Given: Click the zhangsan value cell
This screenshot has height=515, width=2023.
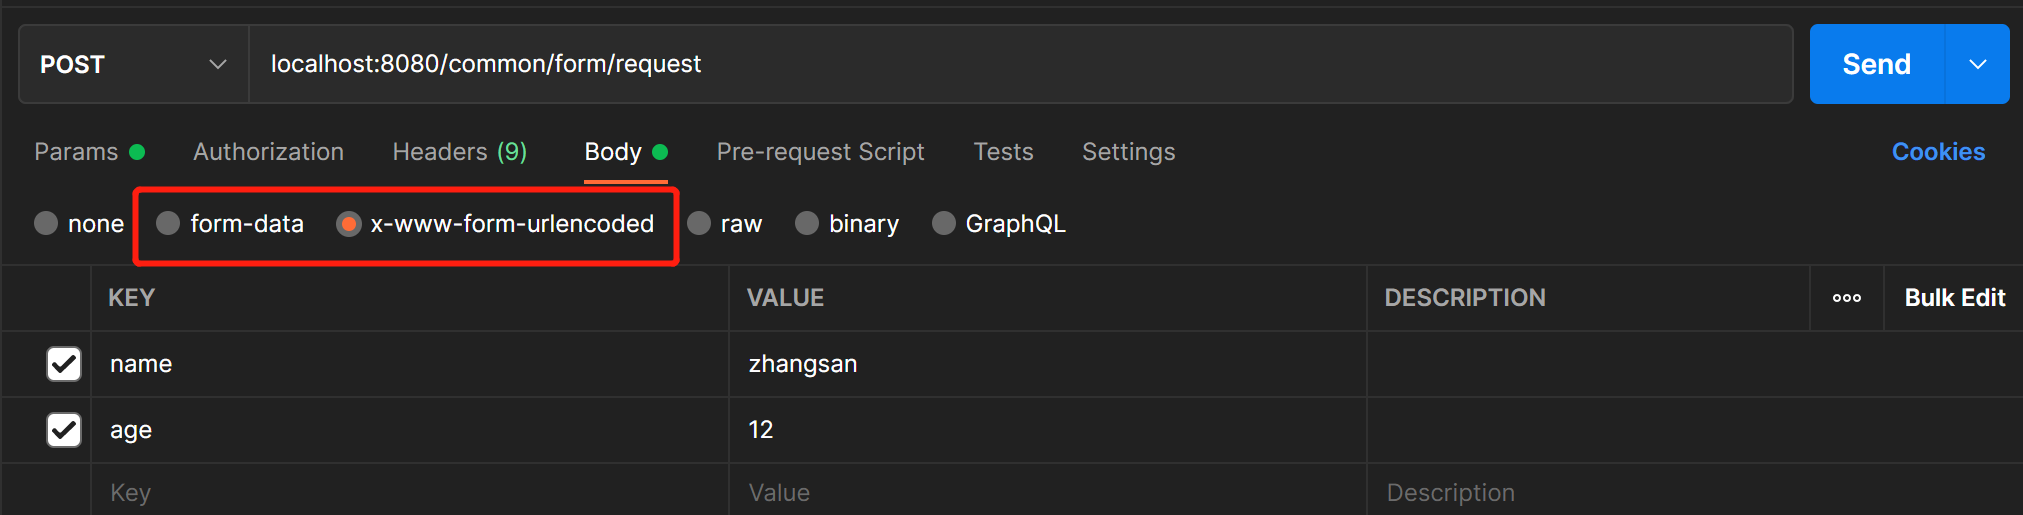Looking at the screenshot, I should (x=1047, y=364).
